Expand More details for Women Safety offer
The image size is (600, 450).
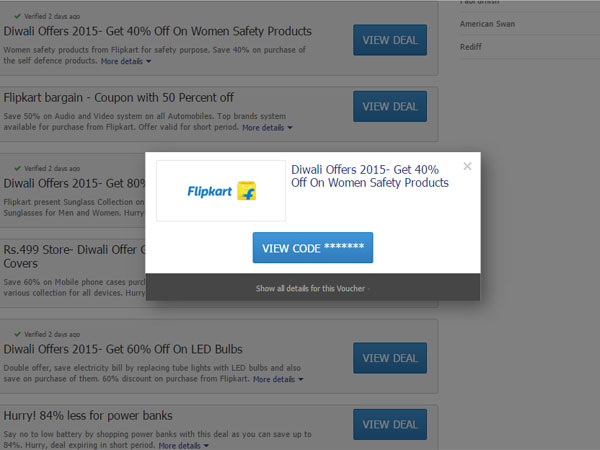126,62
